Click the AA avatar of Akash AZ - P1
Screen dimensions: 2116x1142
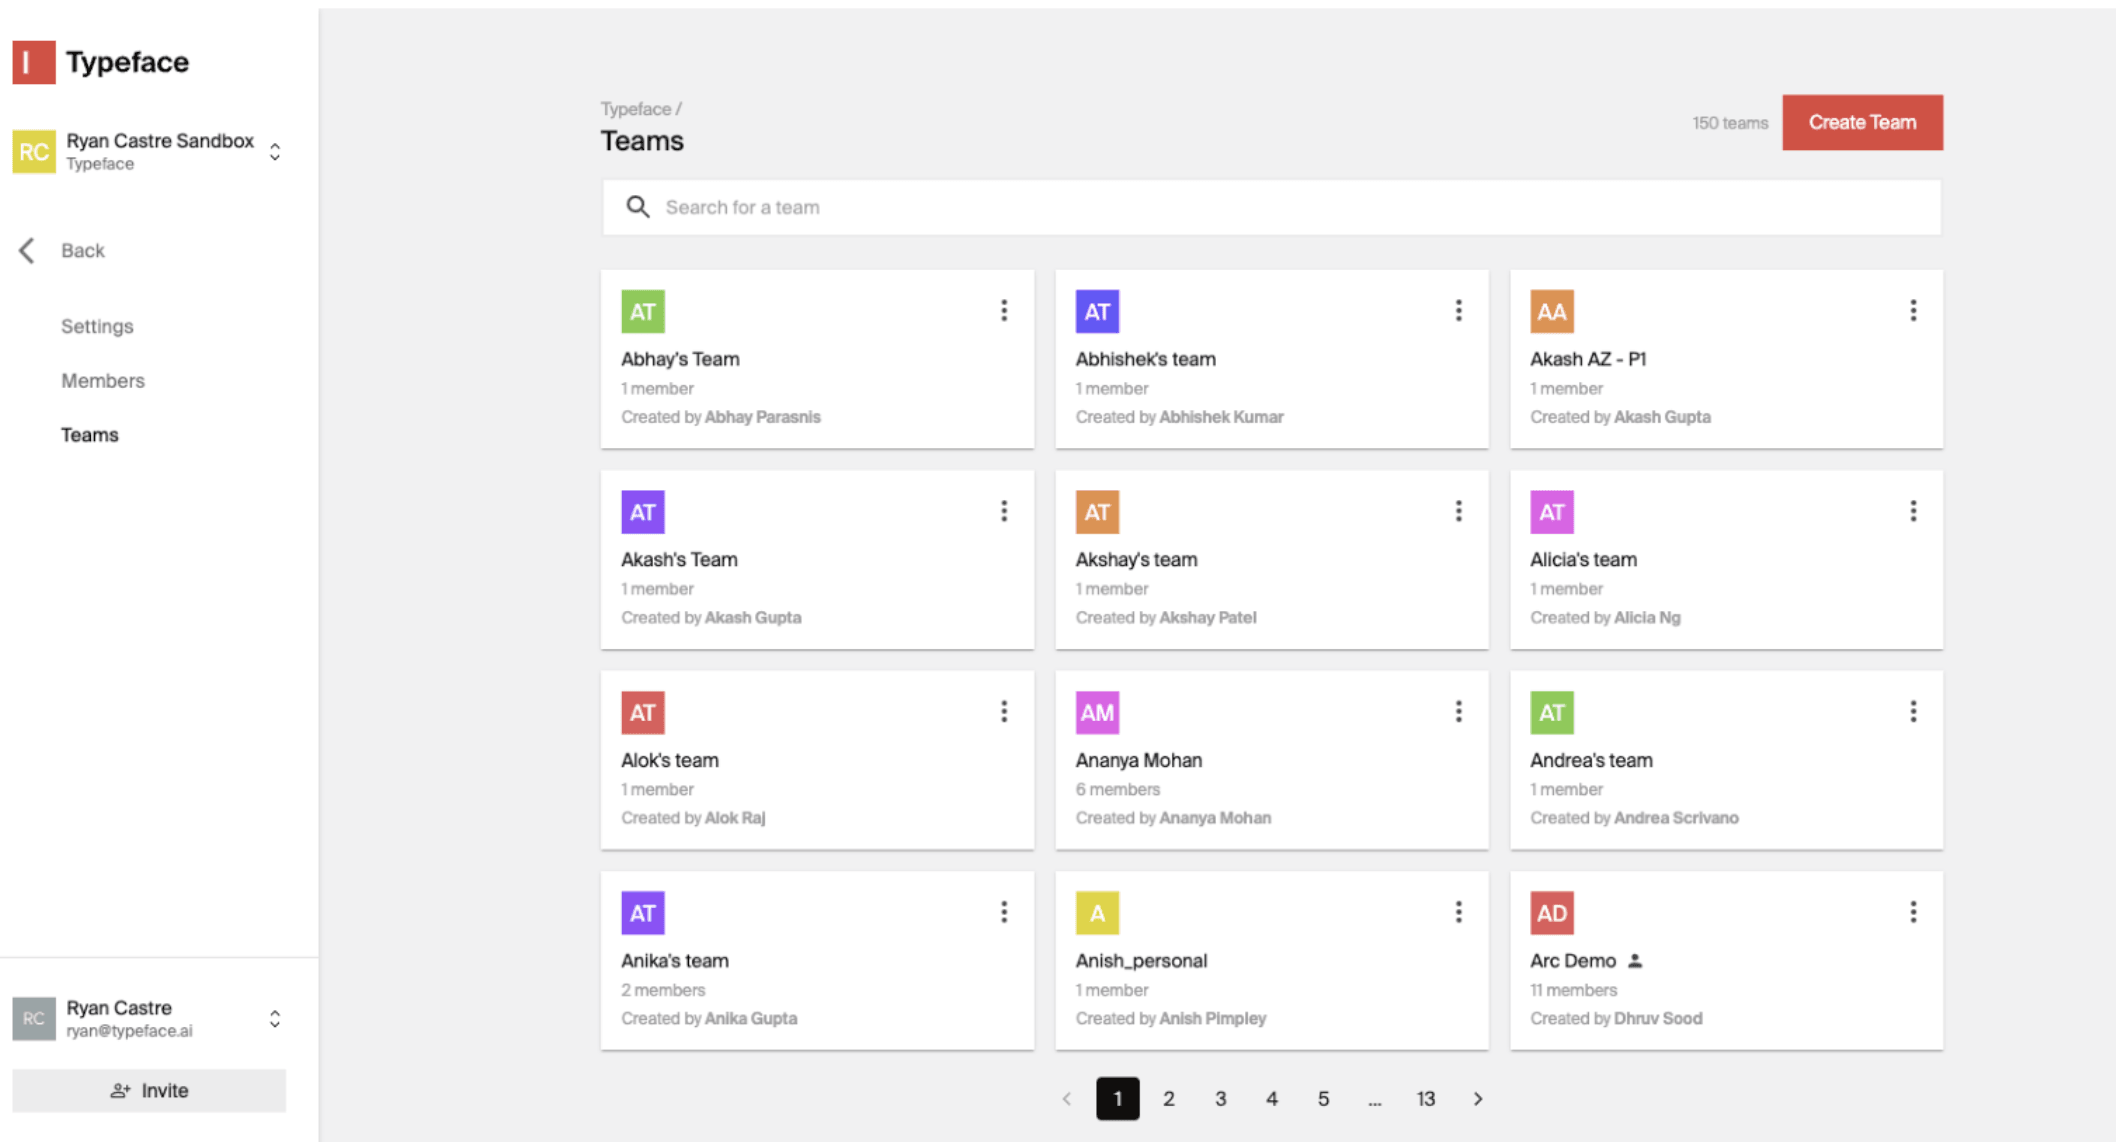tap(1552, 312)
